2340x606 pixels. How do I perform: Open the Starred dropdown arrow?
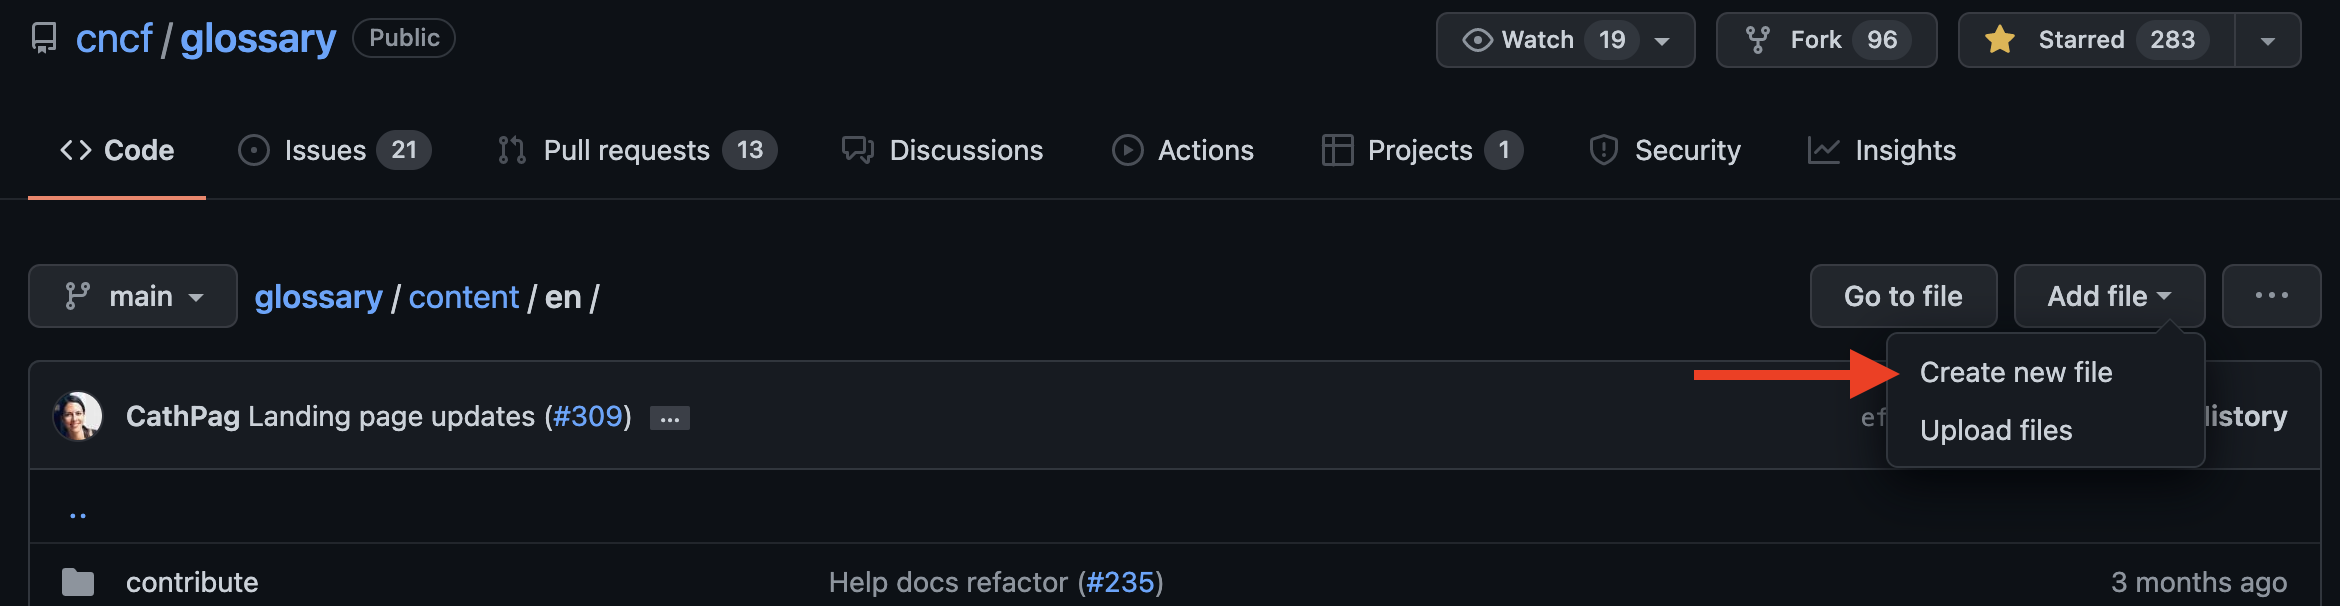tap(2267, 40)
